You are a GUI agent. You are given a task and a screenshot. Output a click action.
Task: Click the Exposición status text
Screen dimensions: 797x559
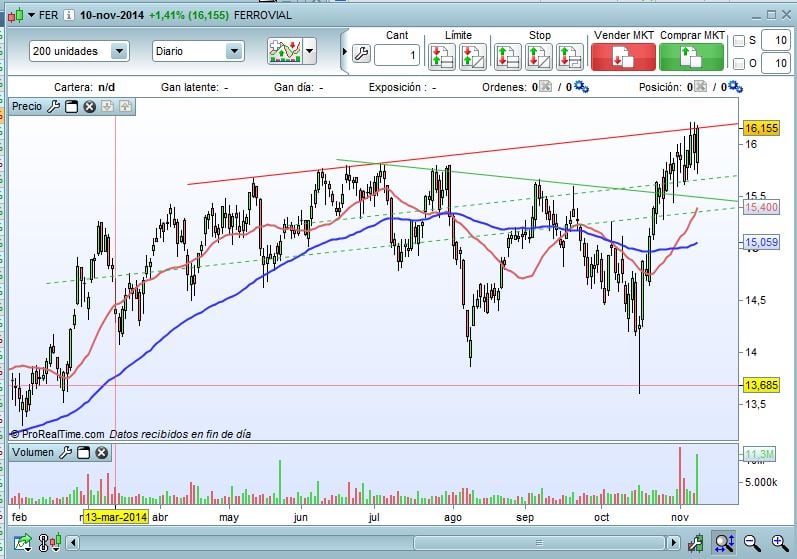403,87
